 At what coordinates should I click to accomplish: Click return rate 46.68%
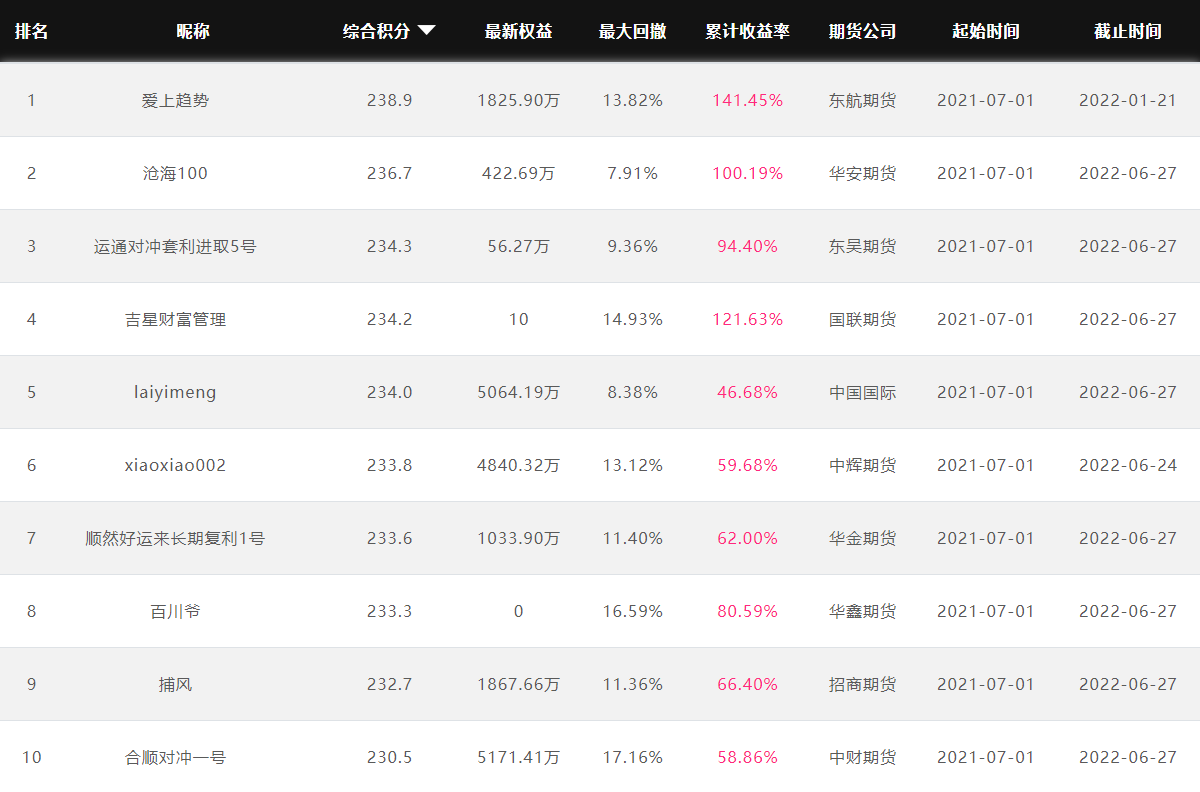pyautogui.click(x=748, y=392)
